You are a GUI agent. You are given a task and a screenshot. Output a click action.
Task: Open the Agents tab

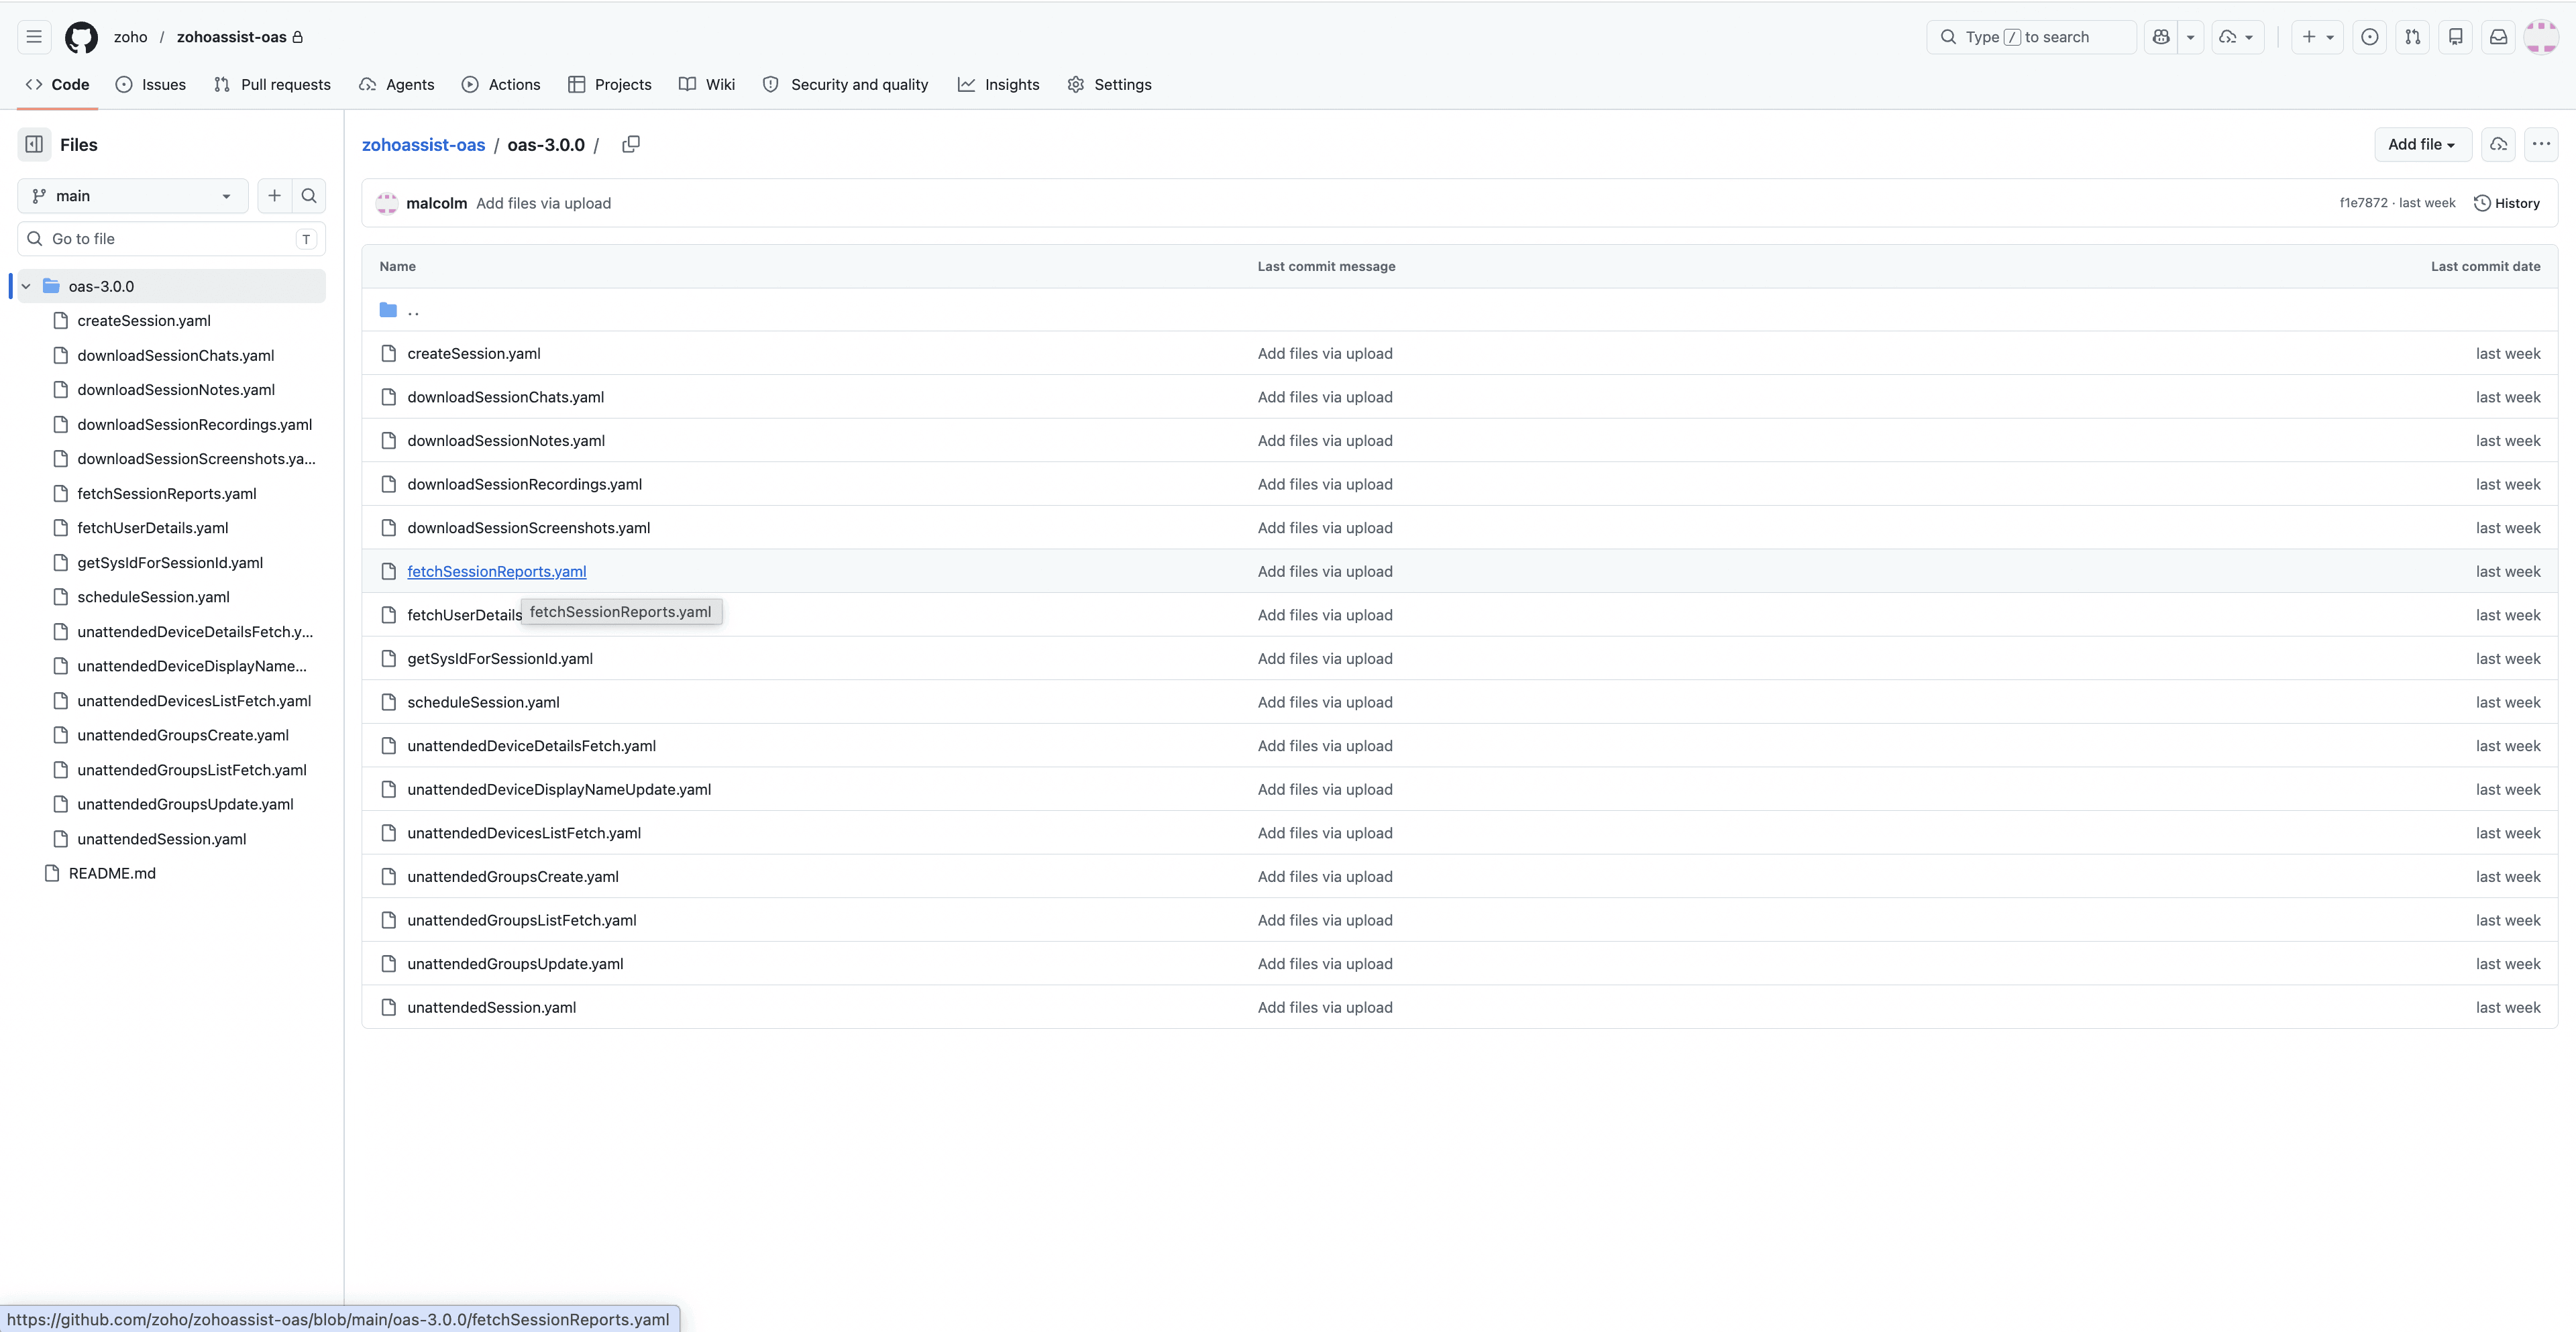pos(396,84)
